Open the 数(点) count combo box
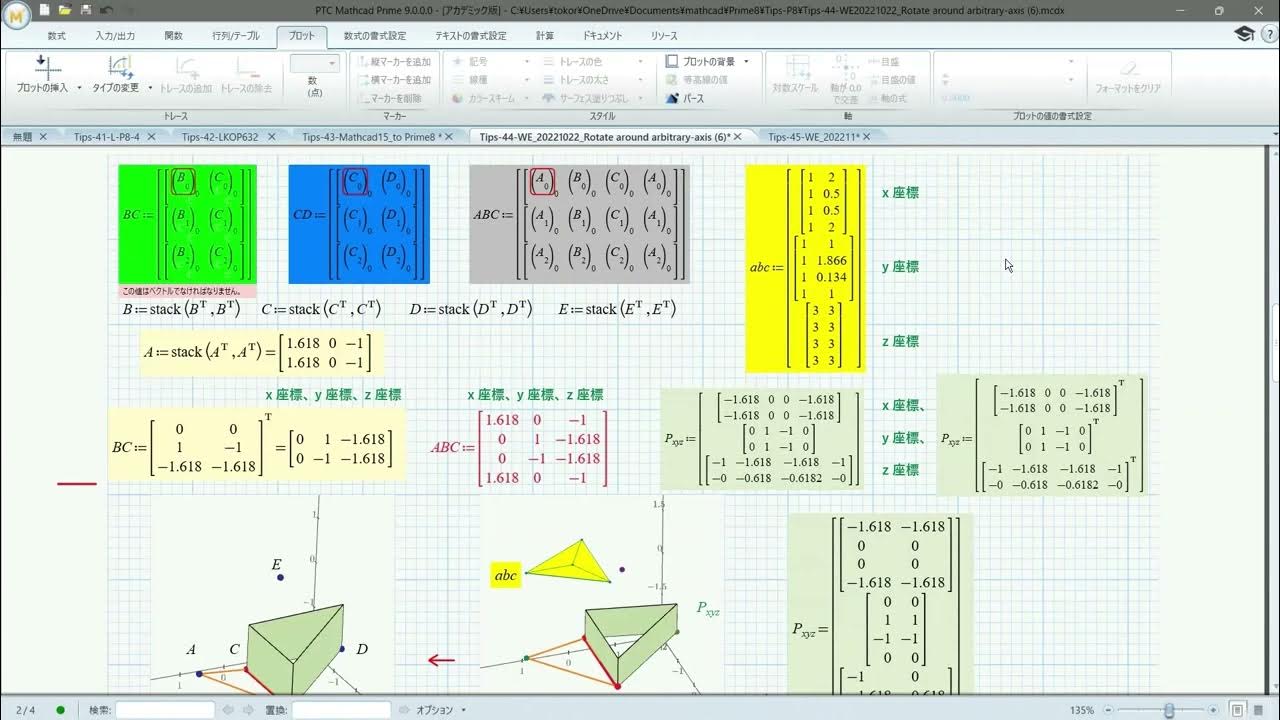 (315, 62)
